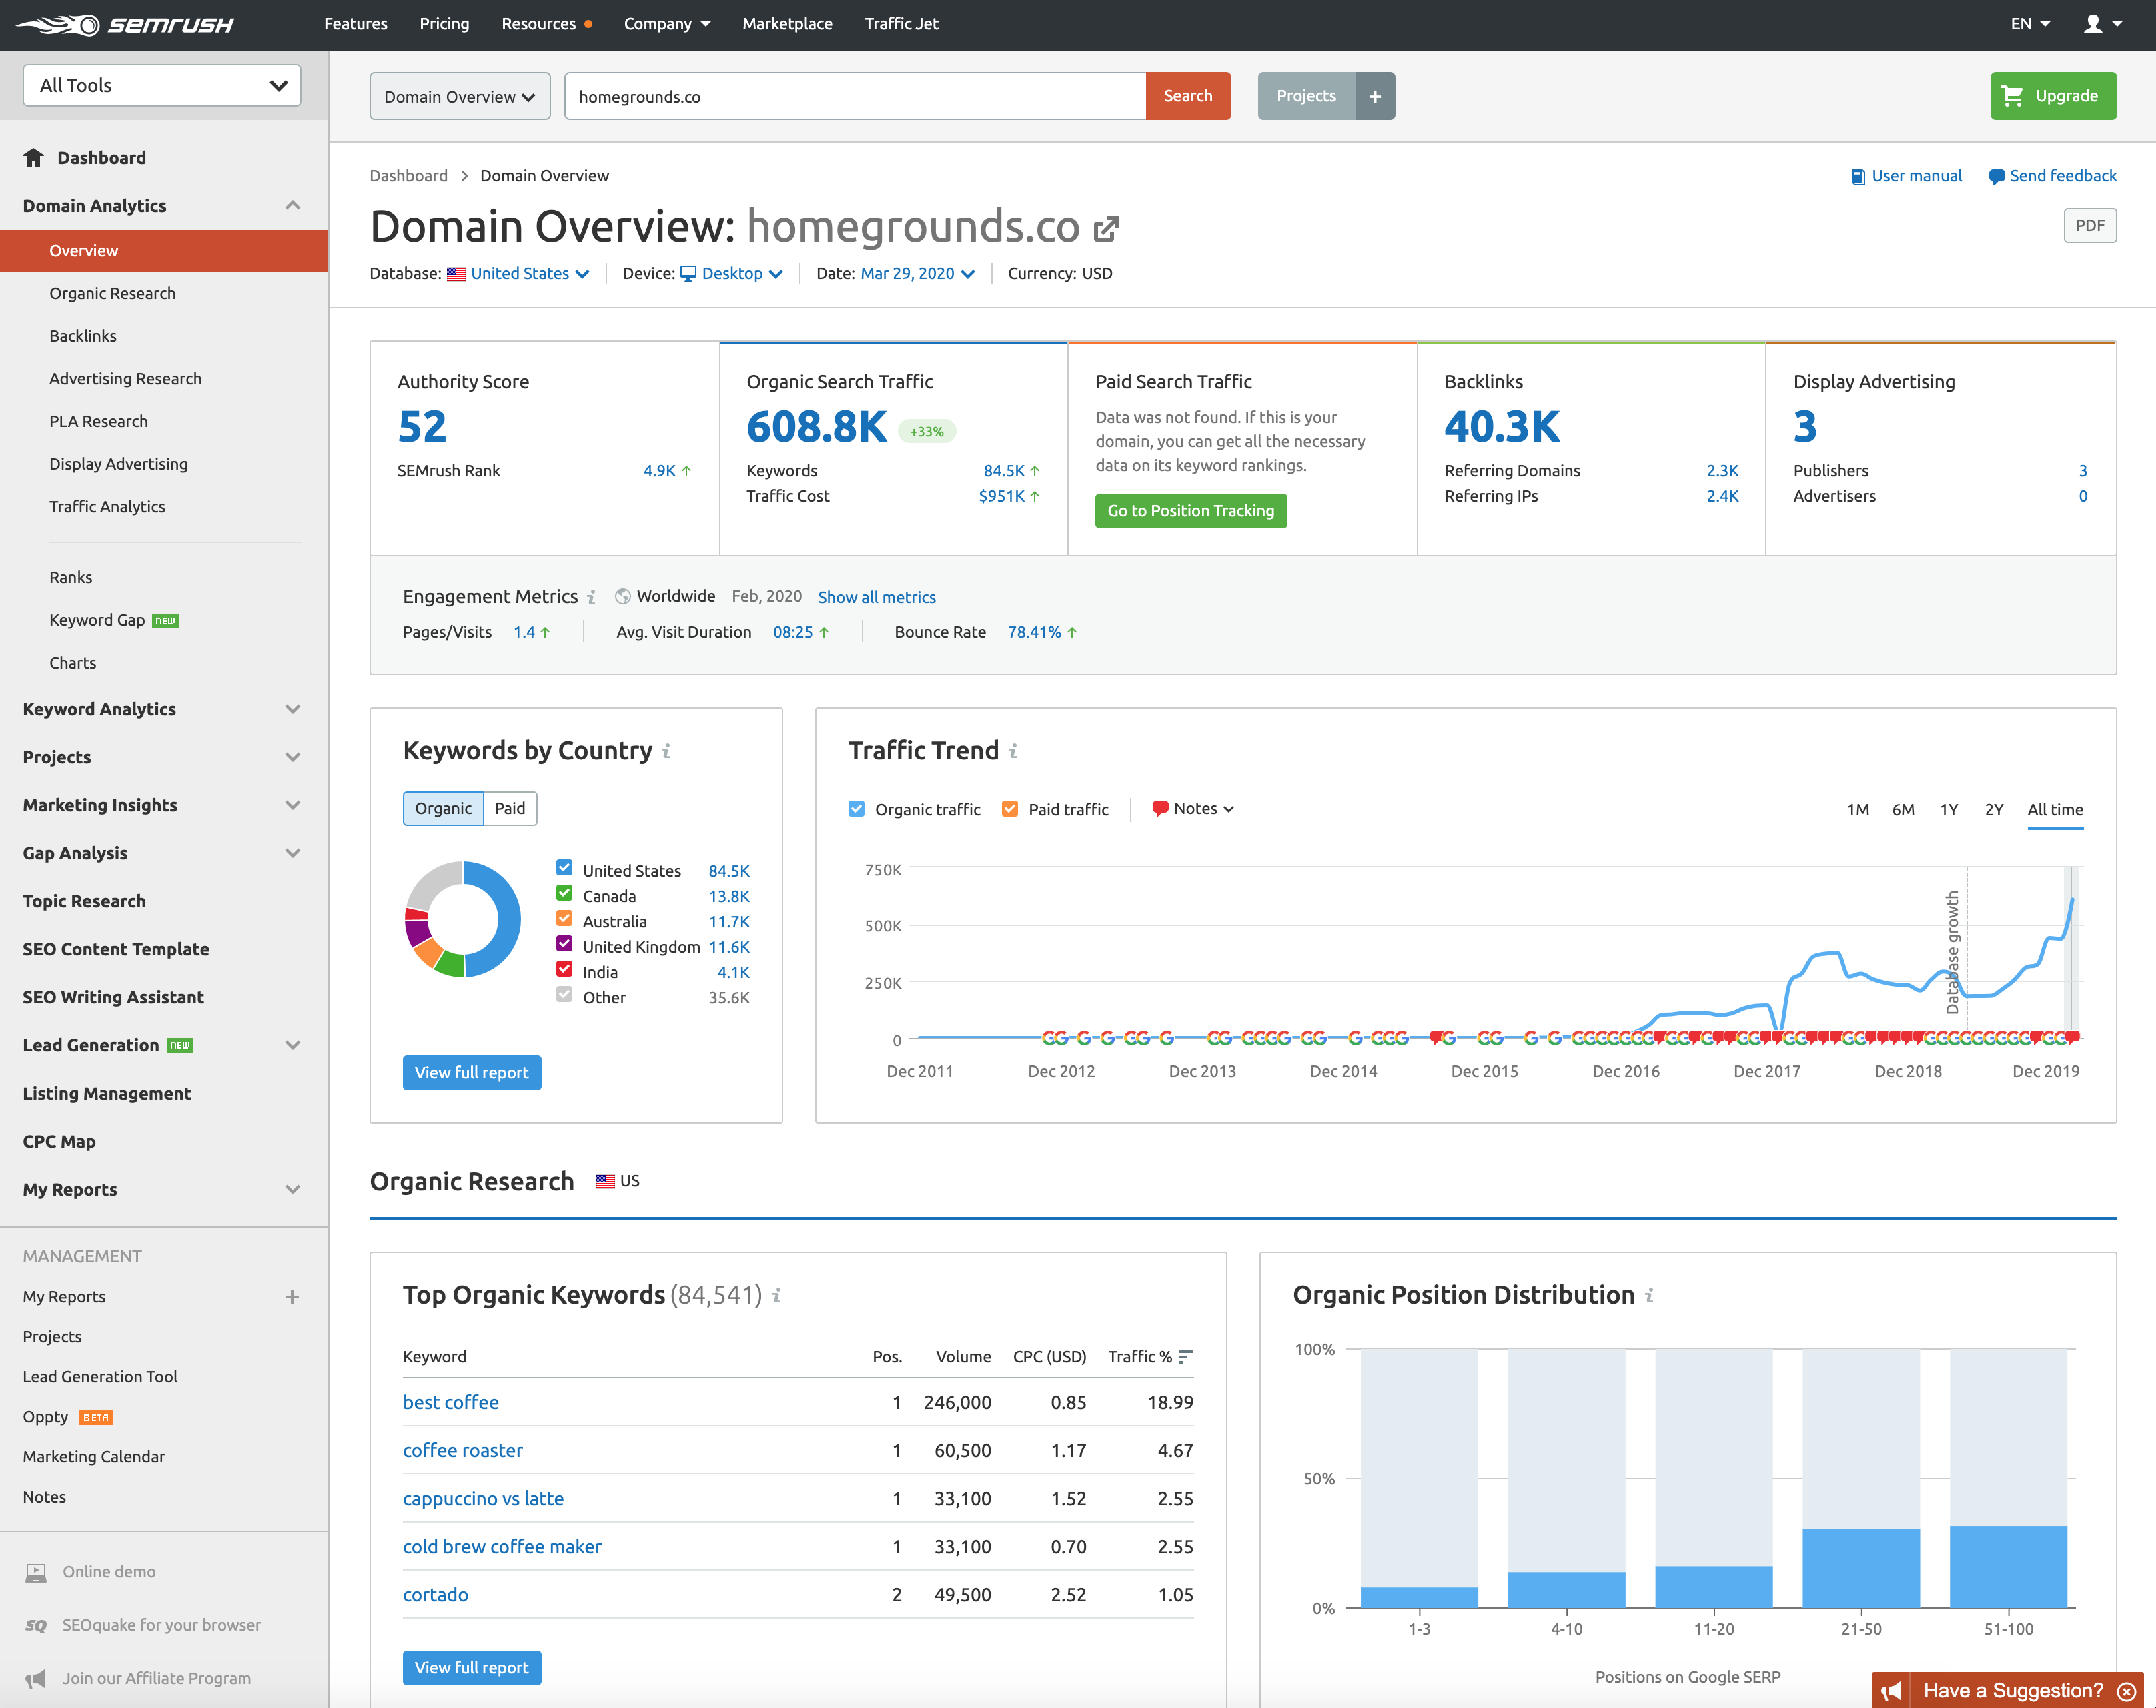Toggle the Paid traffic checkbox
The image size is (2156, 1708).
1010,809
